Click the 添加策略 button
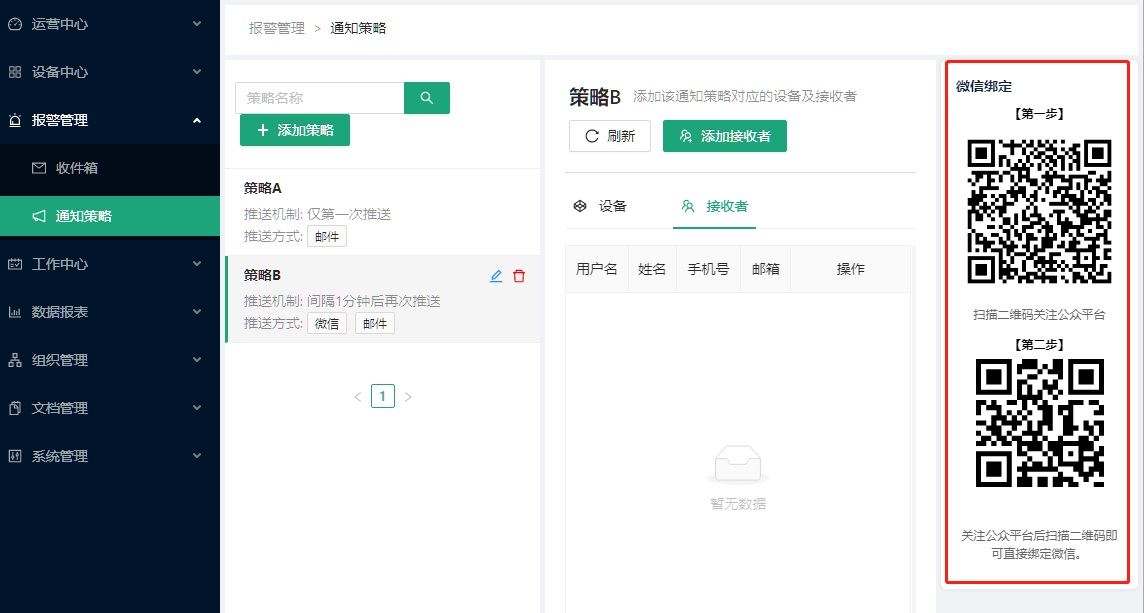 point(295,130)
